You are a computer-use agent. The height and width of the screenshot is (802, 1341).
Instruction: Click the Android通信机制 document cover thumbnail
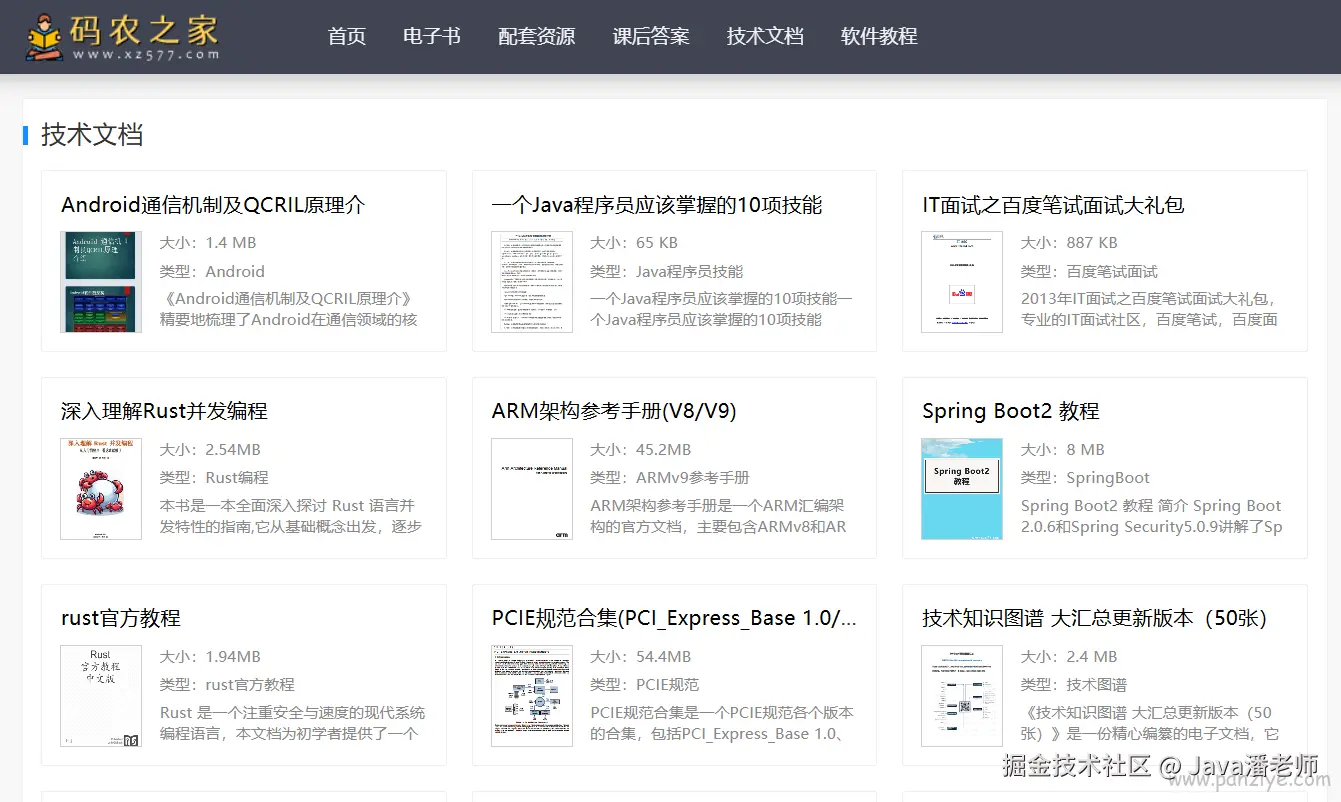coord(101,282)
